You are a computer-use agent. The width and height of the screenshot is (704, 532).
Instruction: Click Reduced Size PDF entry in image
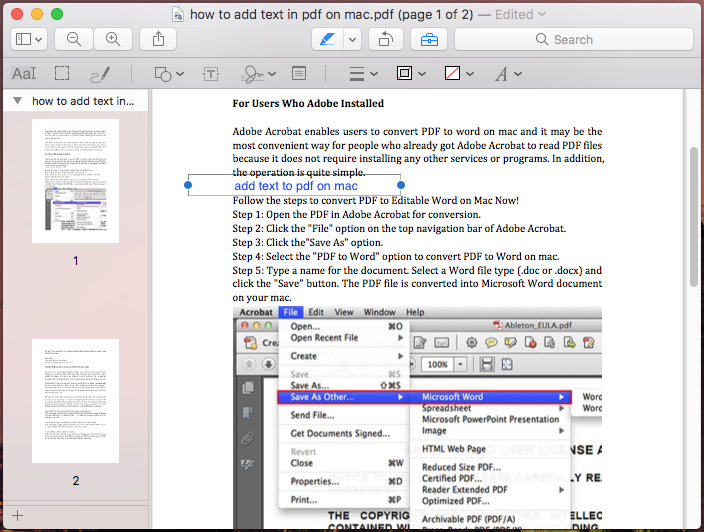pos(461,467)
